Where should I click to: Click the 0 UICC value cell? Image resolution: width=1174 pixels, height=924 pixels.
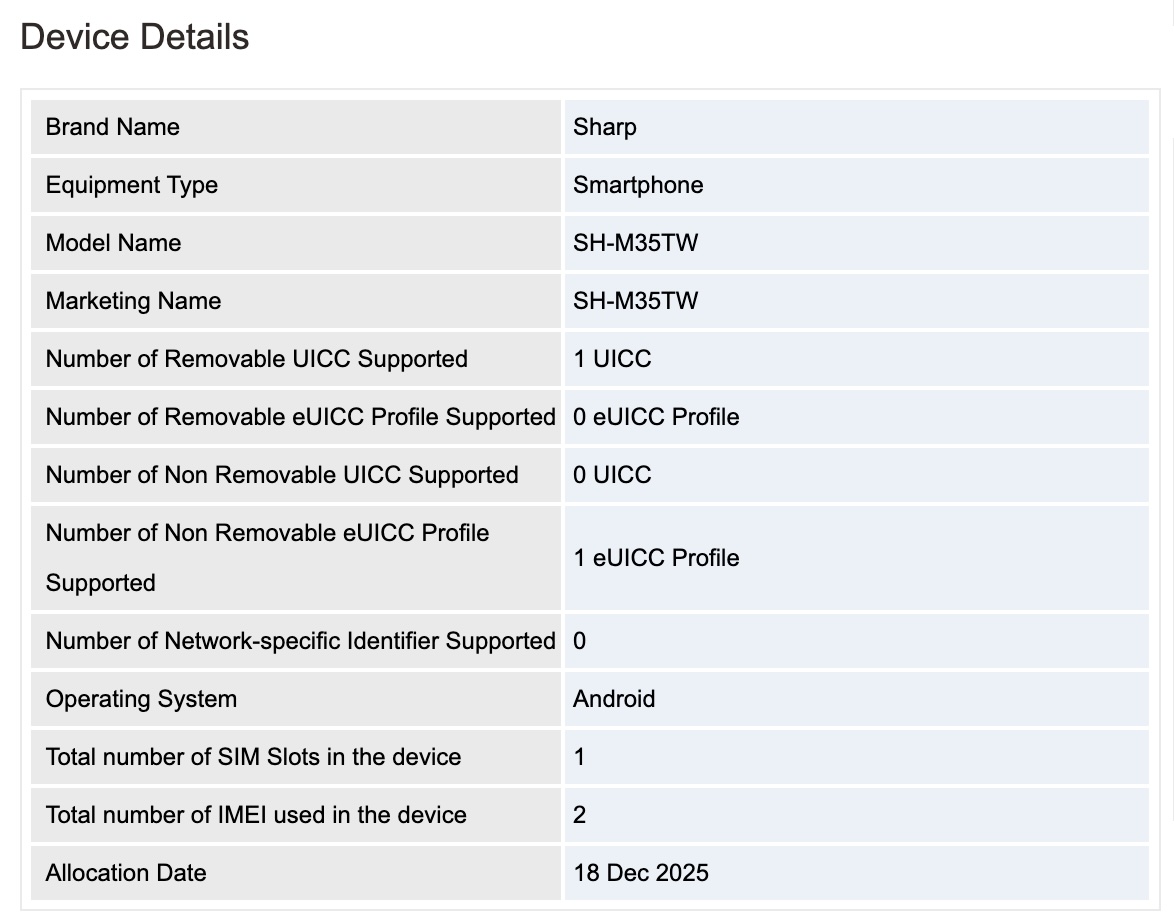point(612,475)
